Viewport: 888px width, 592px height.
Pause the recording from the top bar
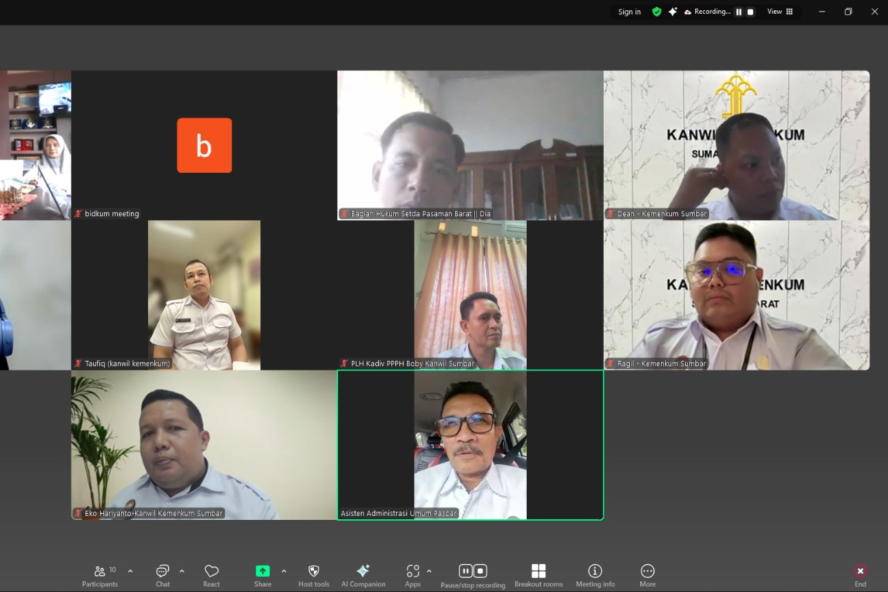tap(739, 12)
